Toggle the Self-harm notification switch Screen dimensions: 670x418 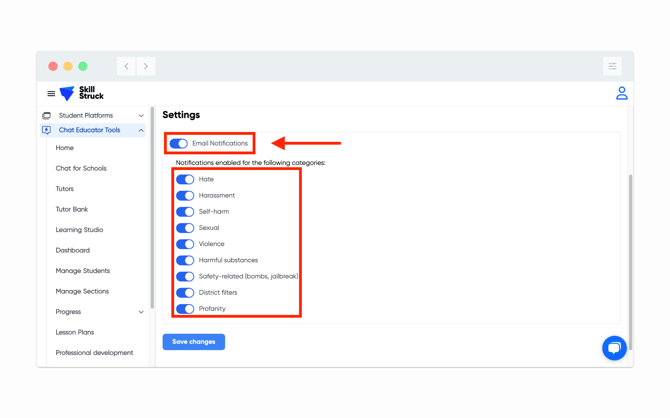tap(185, 212)
